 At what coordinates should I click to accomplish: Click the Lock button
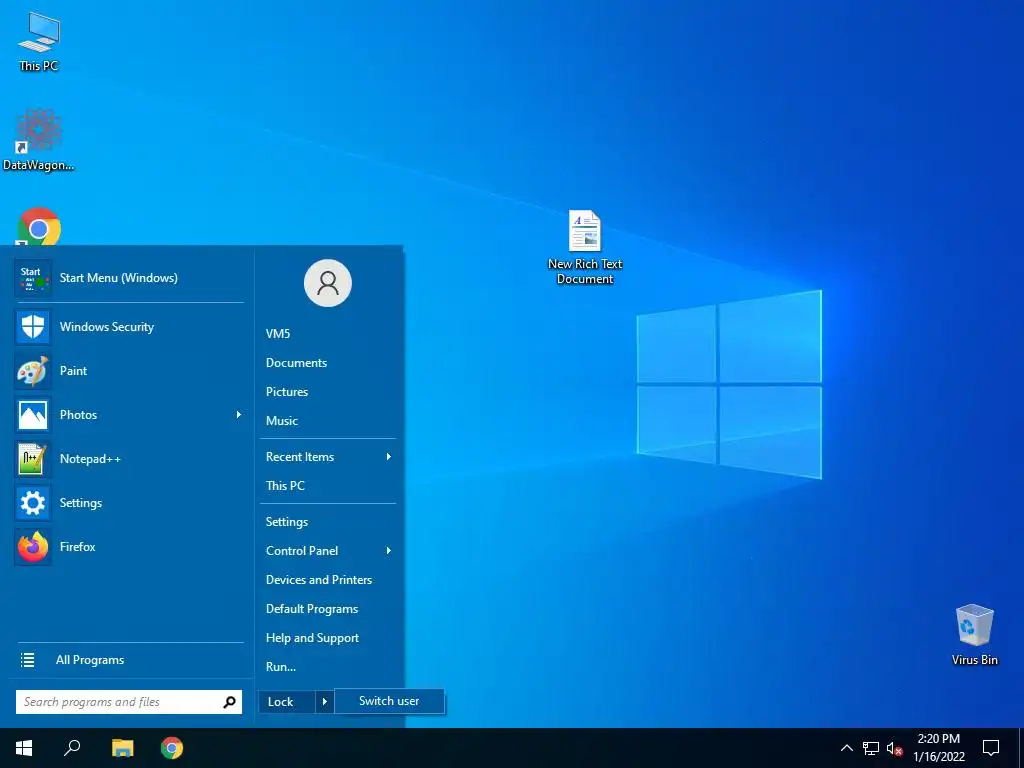pyautogui.click(x=287, y=702)
